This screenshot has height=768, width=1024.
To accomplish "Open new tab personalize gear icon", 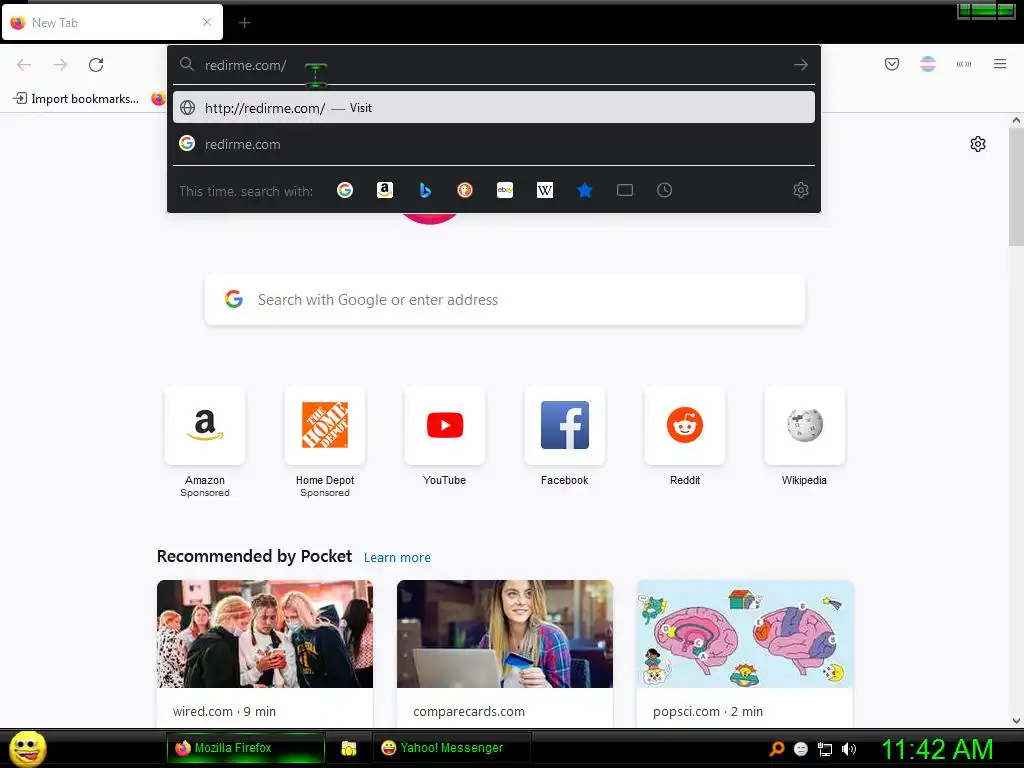I will click(978, 144).
